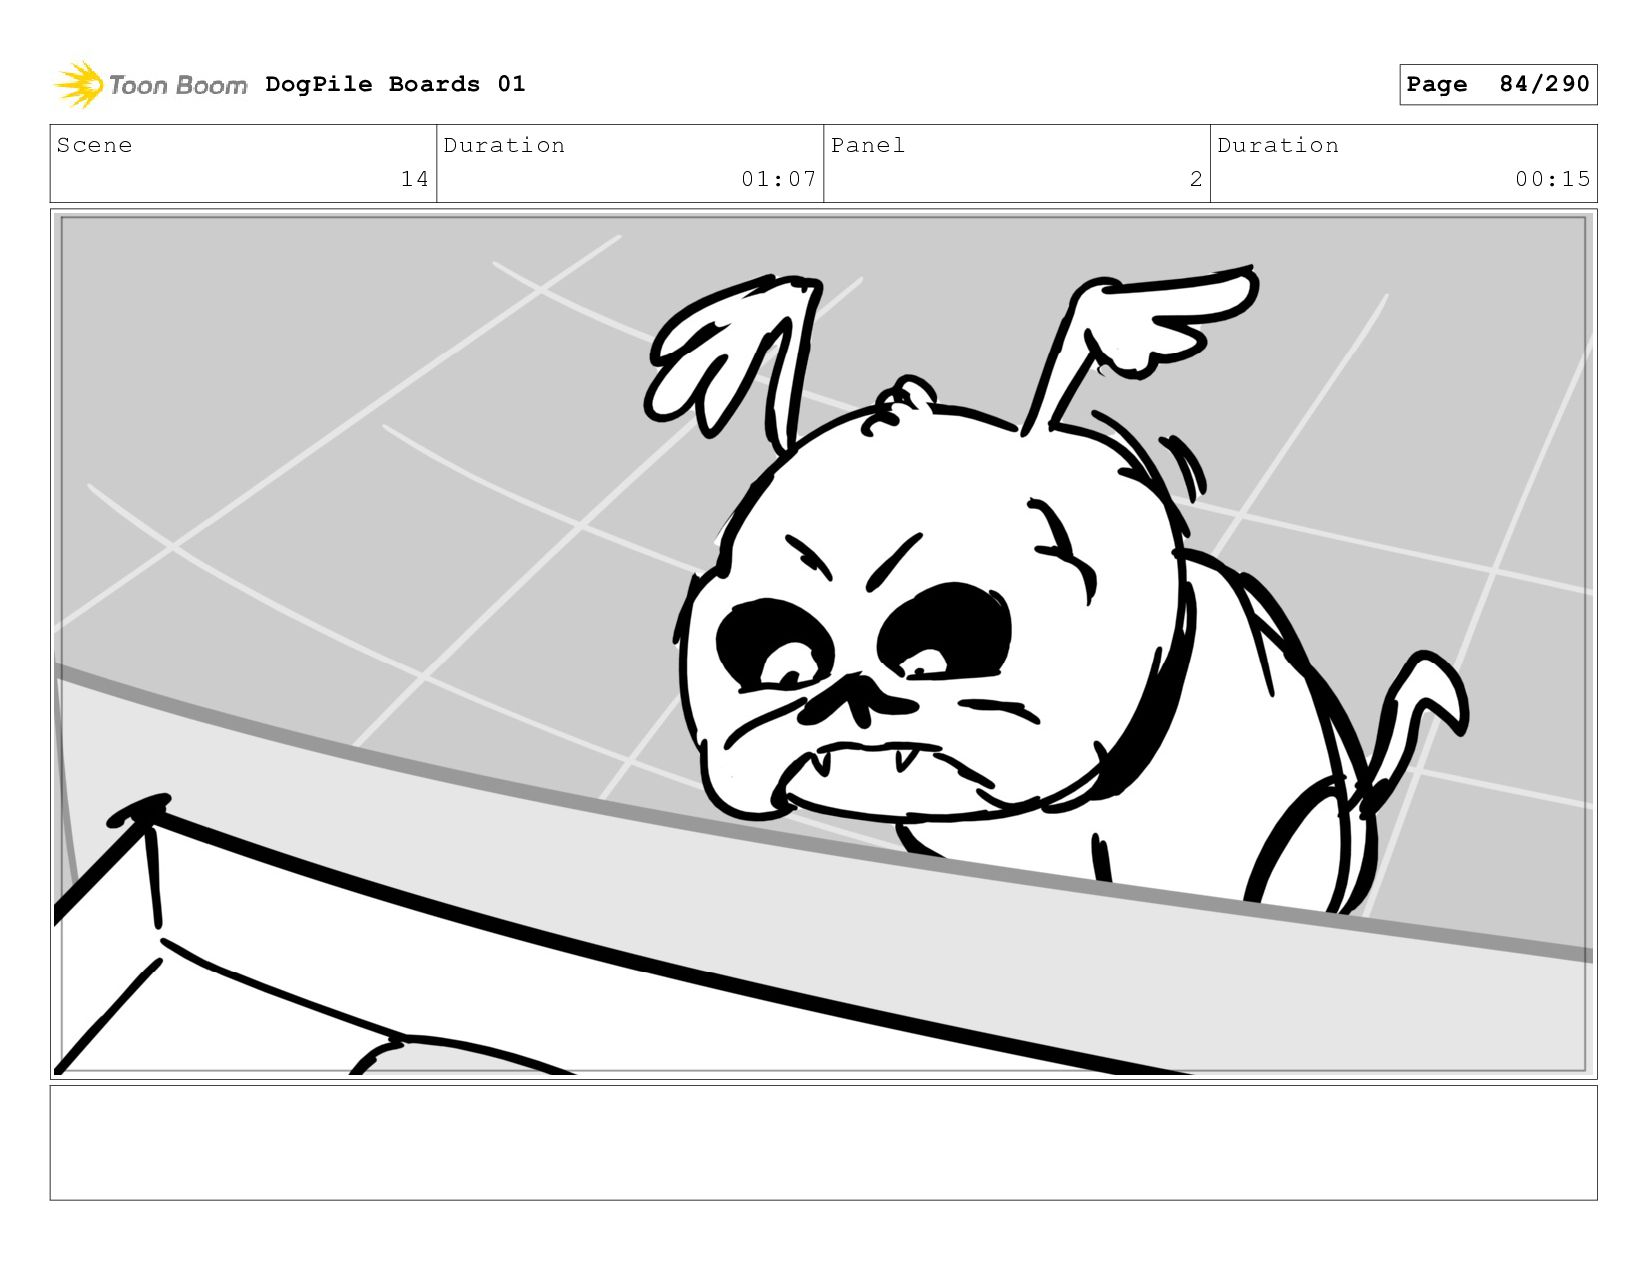Click the Toon Boom logo
This screenshot has height=1275, width=1650.
click(150, 85)
